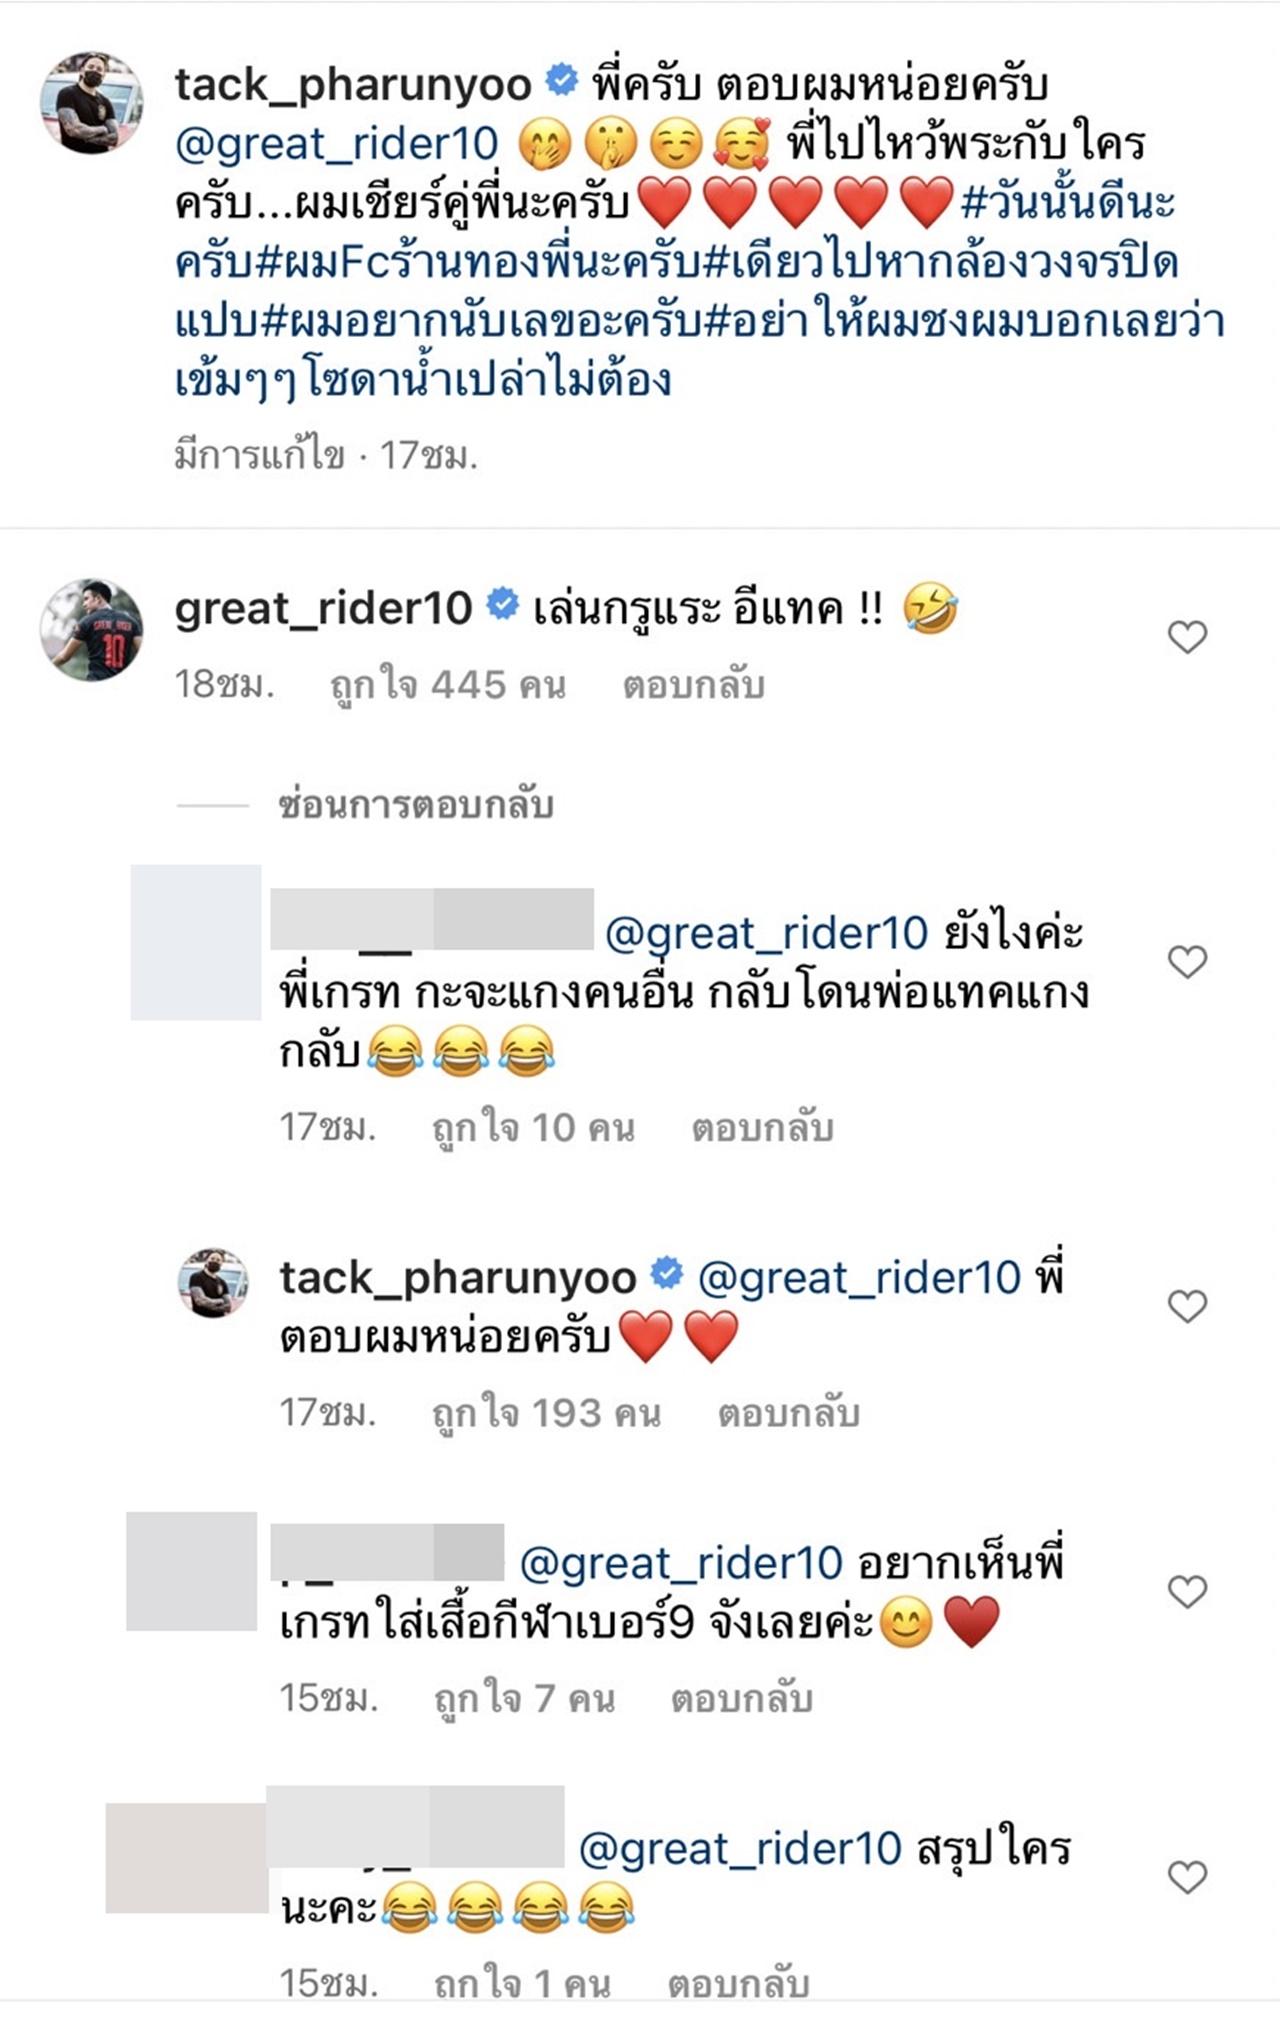This screenshot has height=2024, width=1280.
Task: Show the "ถูกใจ 193 คน" likes list
Action: point(546,1413)
